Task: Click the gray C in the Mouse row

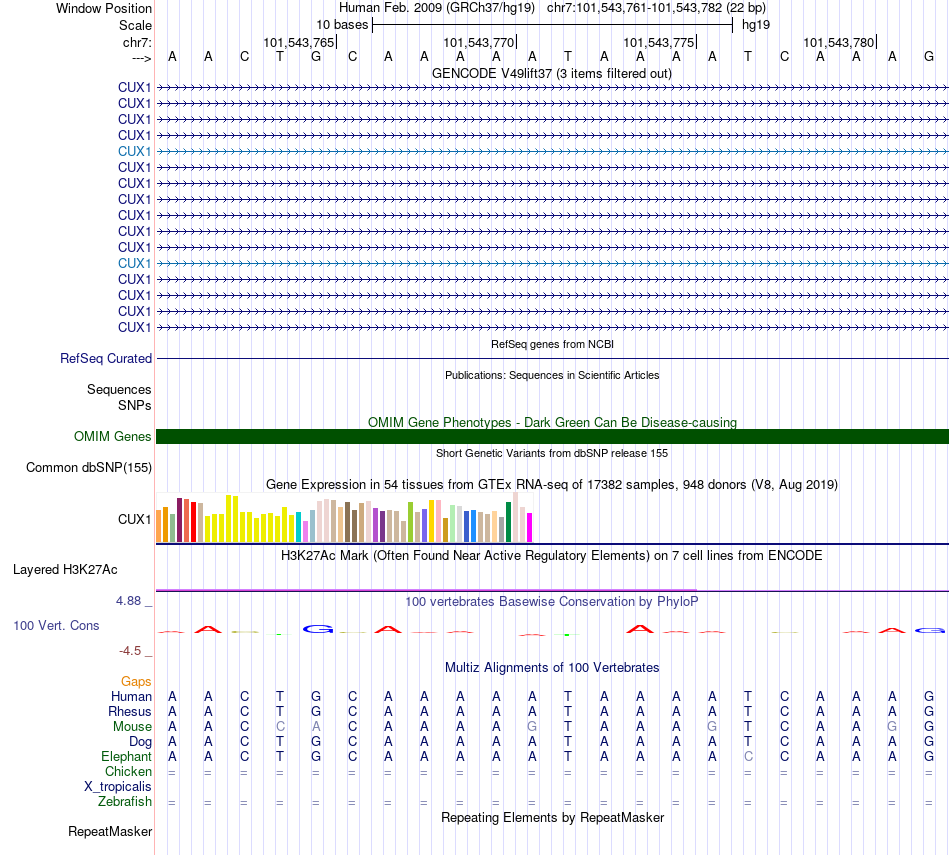Action: 280,727
